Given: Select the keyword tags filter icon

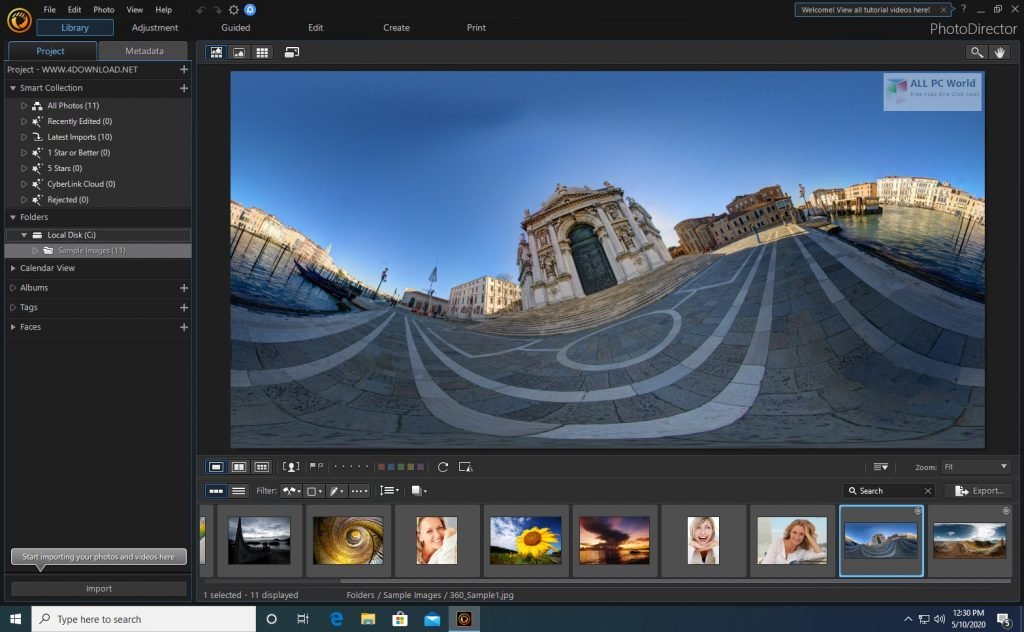Looking at the screenshot, I should 336,490.
